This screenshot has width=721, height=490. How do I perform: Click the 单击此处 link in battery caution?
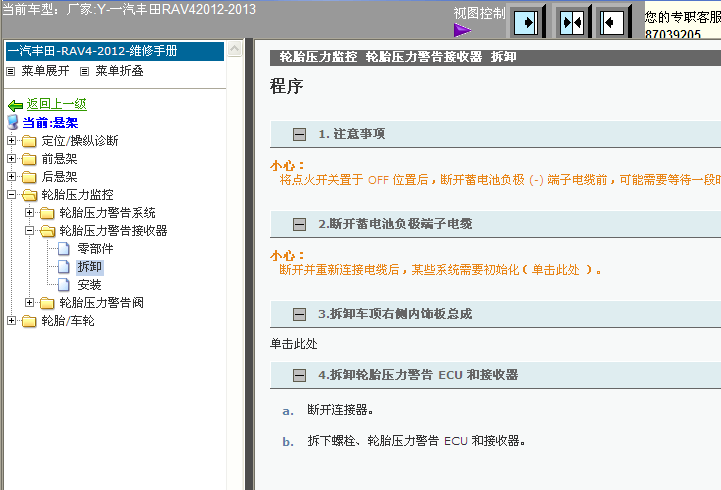(x=555, y=270)
